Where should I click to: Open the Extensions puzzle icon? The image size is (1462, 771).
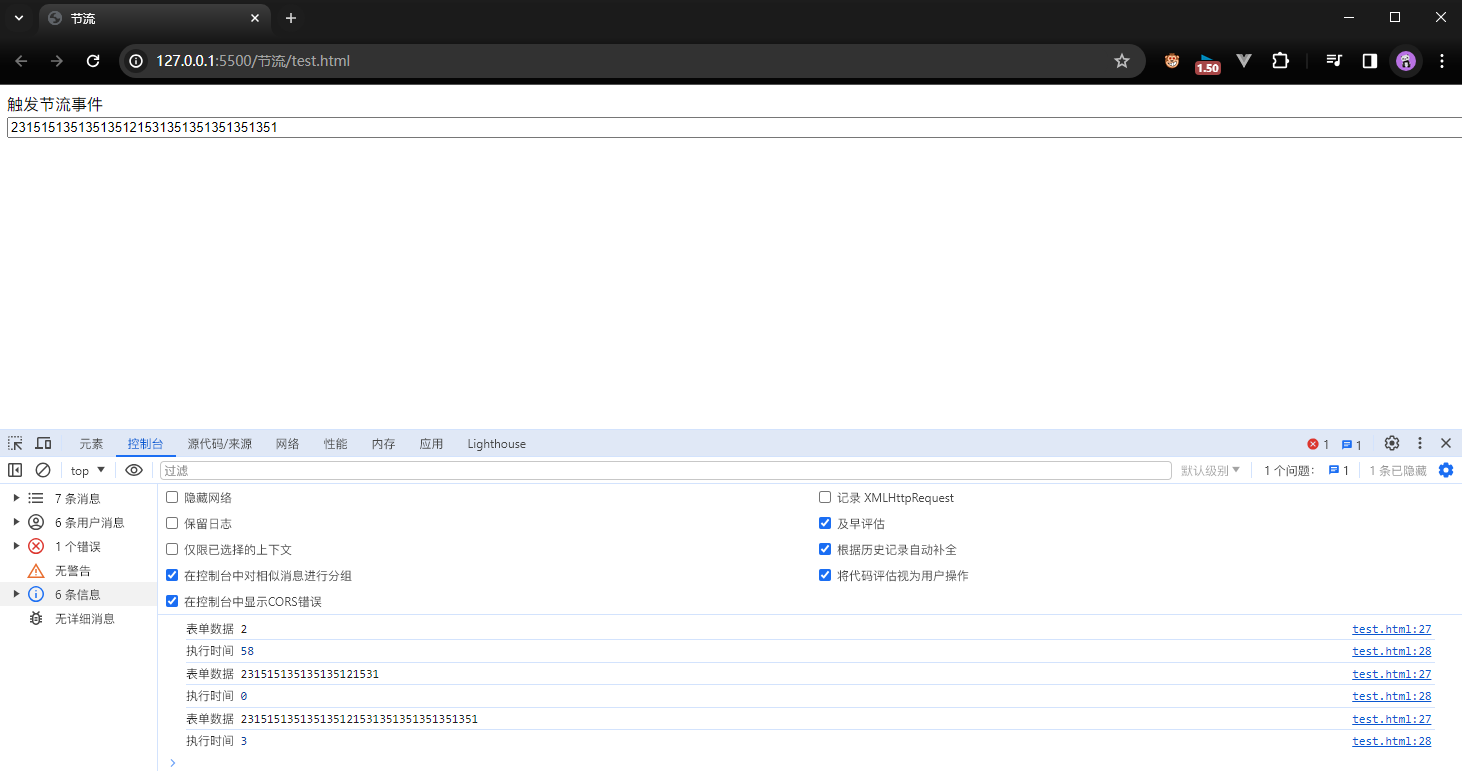pyautogui.click(x=1280, y=61)
